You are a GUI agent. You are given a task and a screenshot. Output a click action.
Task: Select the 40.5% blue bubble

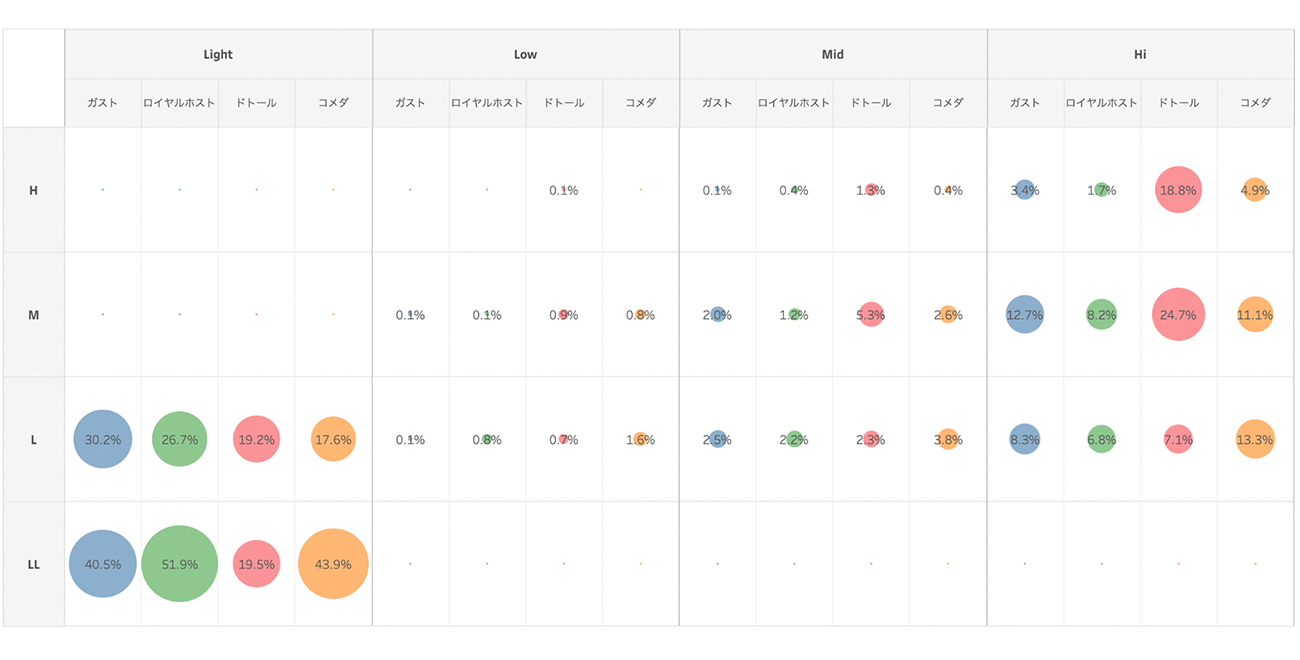click(103, 564)
